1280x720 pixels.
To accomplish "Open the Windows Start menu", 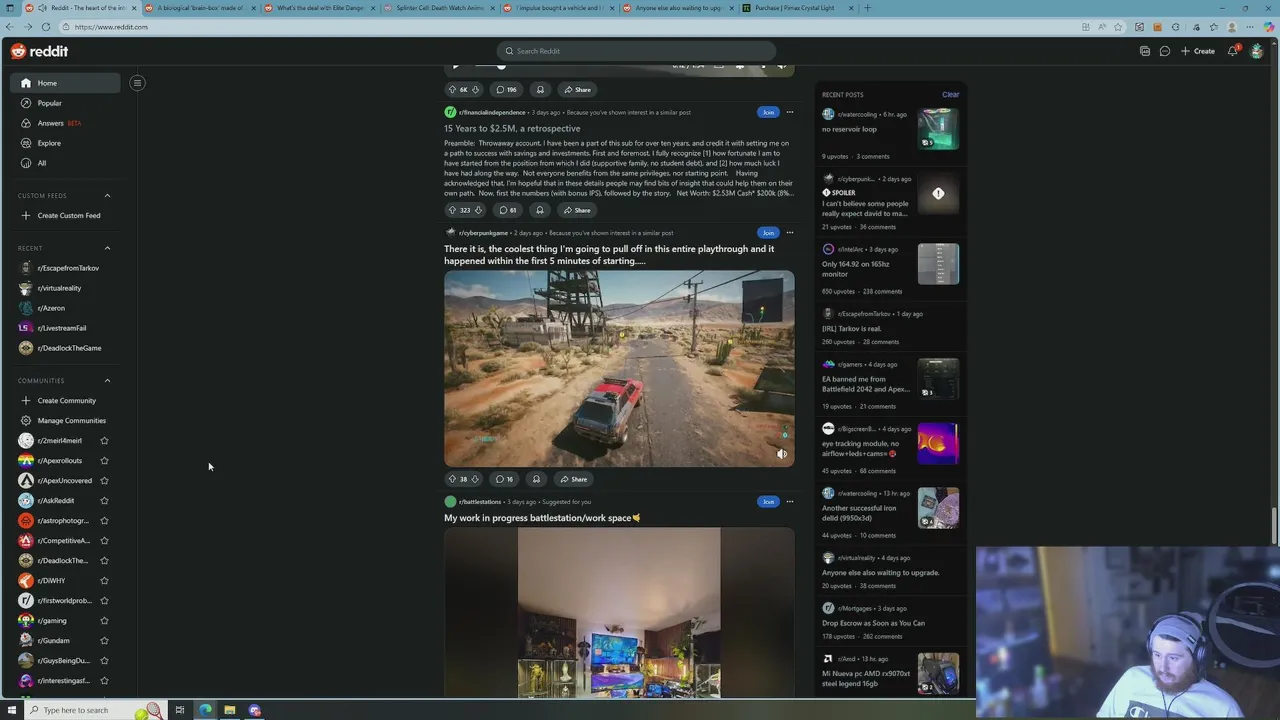I will [10, 710].
